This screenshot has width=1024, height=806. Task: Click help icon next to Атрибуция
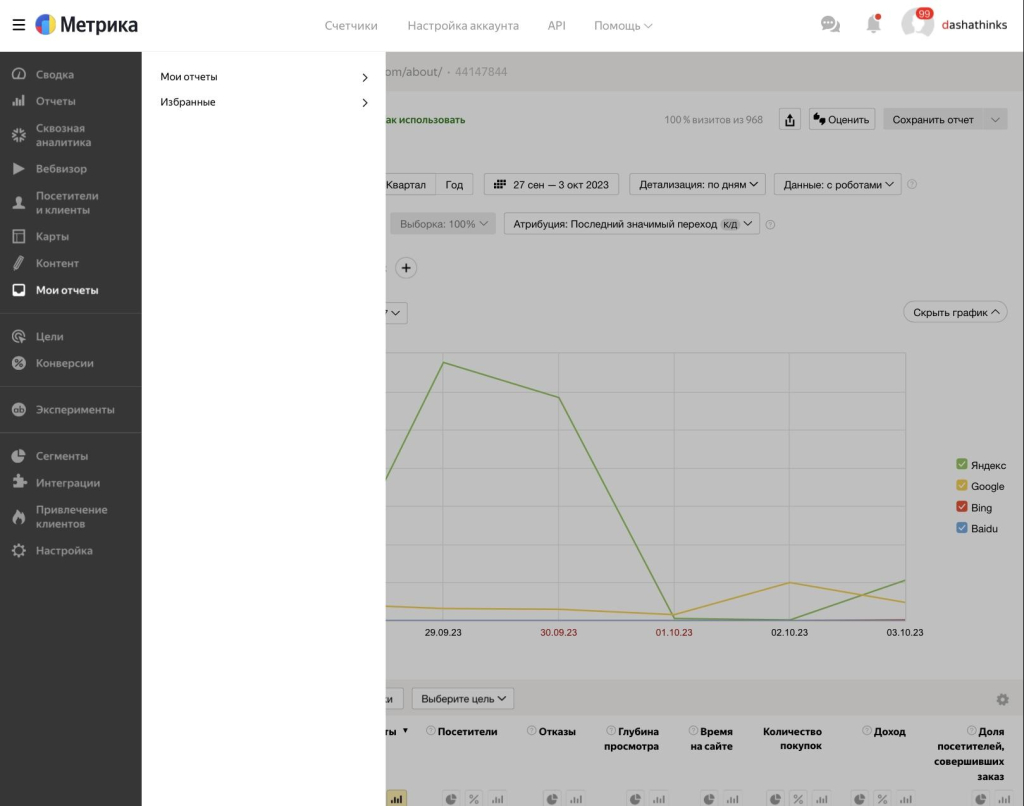click(x=770, y=225)
